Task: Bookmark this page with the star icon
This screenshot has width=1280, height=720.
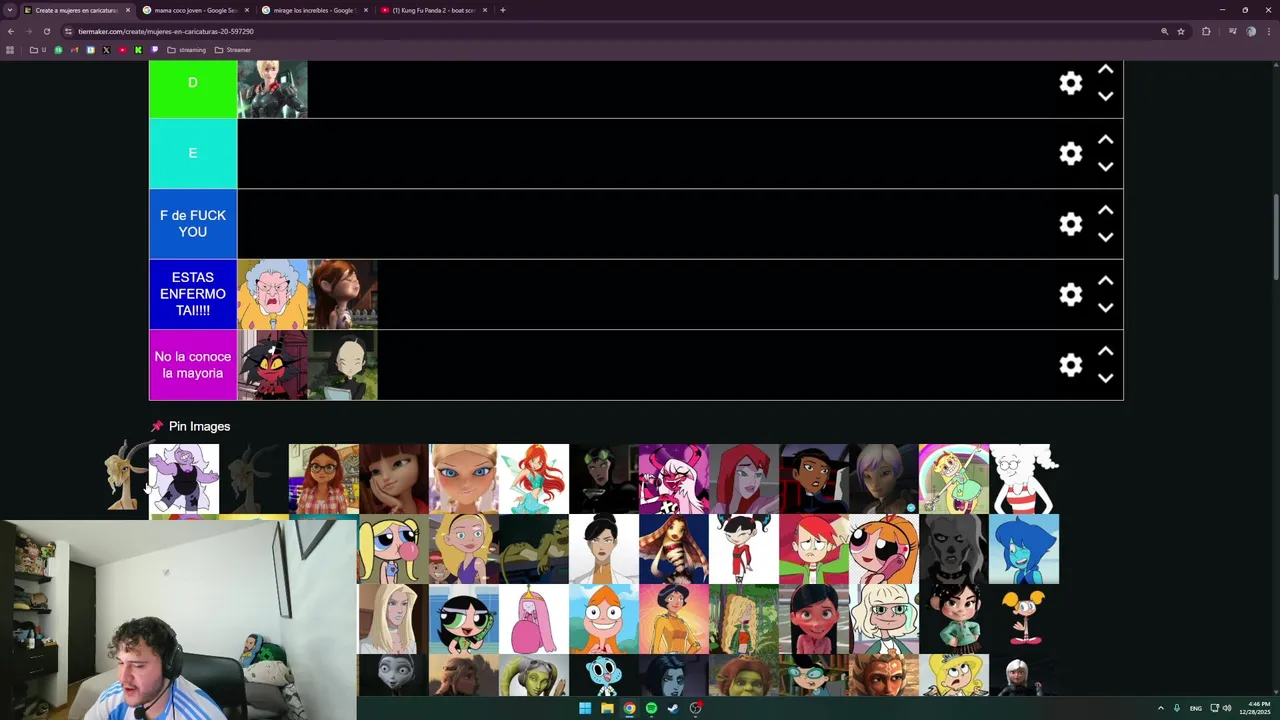Action: pyautogui.click(x=1181, y=31)
